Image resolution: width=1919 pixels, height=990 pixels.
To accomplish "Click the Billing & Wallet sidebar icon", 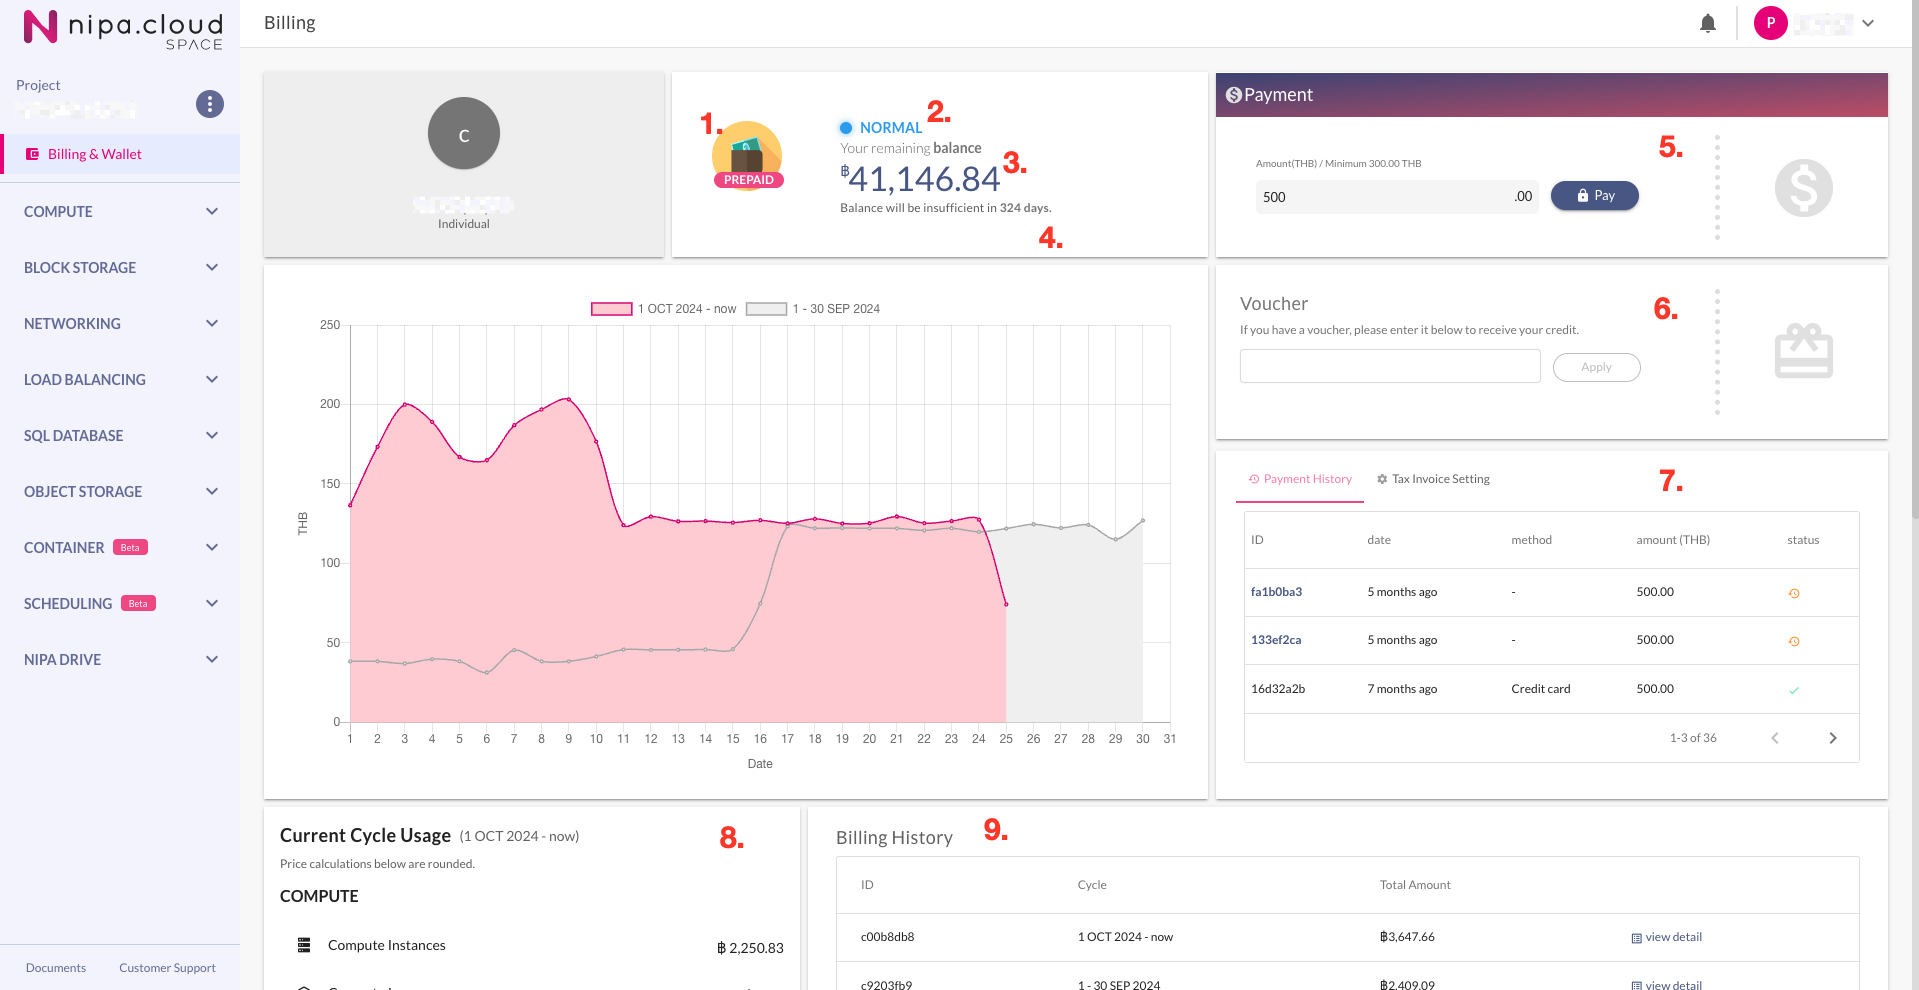I will tap(32, 154).
